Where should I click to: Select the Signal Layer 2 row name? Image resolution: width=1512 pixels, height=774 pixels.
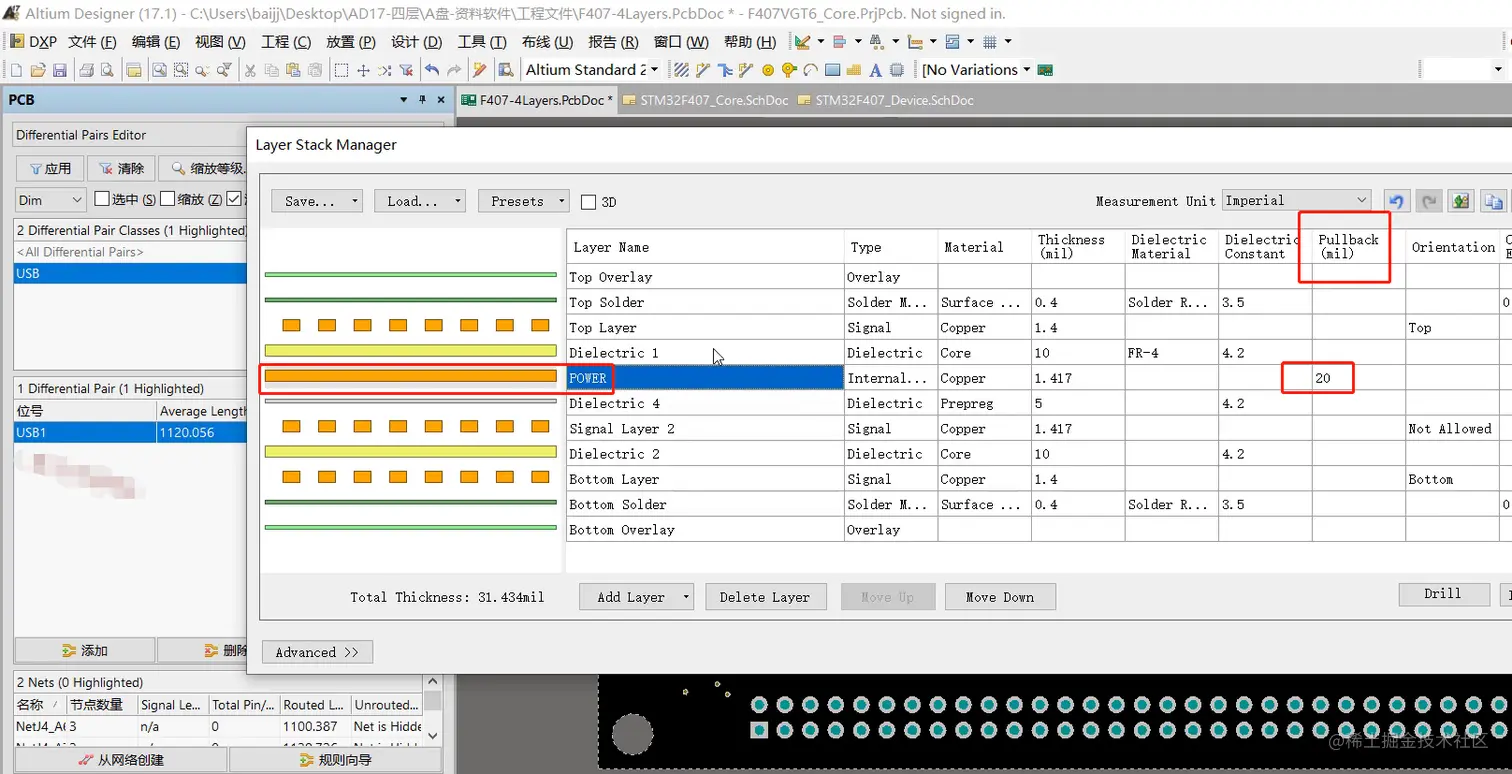coord(705,428)
